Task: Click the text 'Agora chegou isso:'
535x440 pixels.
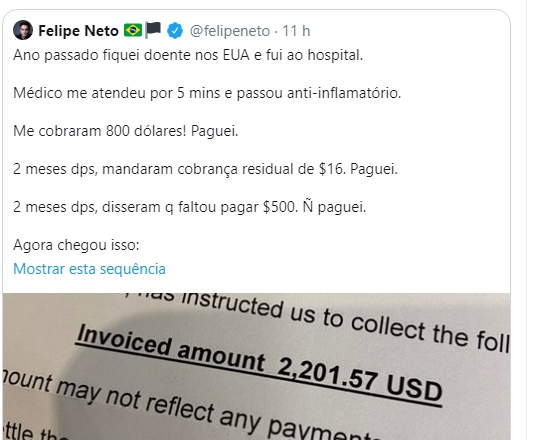Action: point(76,245)
